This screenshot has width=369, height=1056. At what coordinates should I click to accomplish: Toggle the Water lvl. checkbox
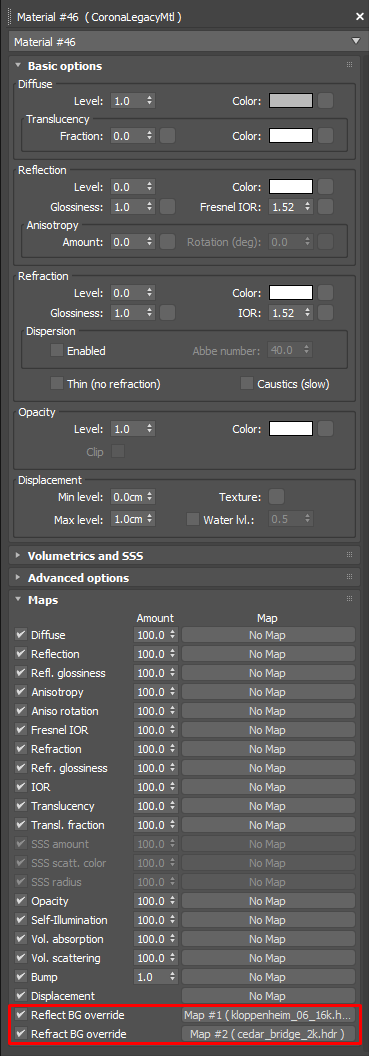tap(193, 519)
